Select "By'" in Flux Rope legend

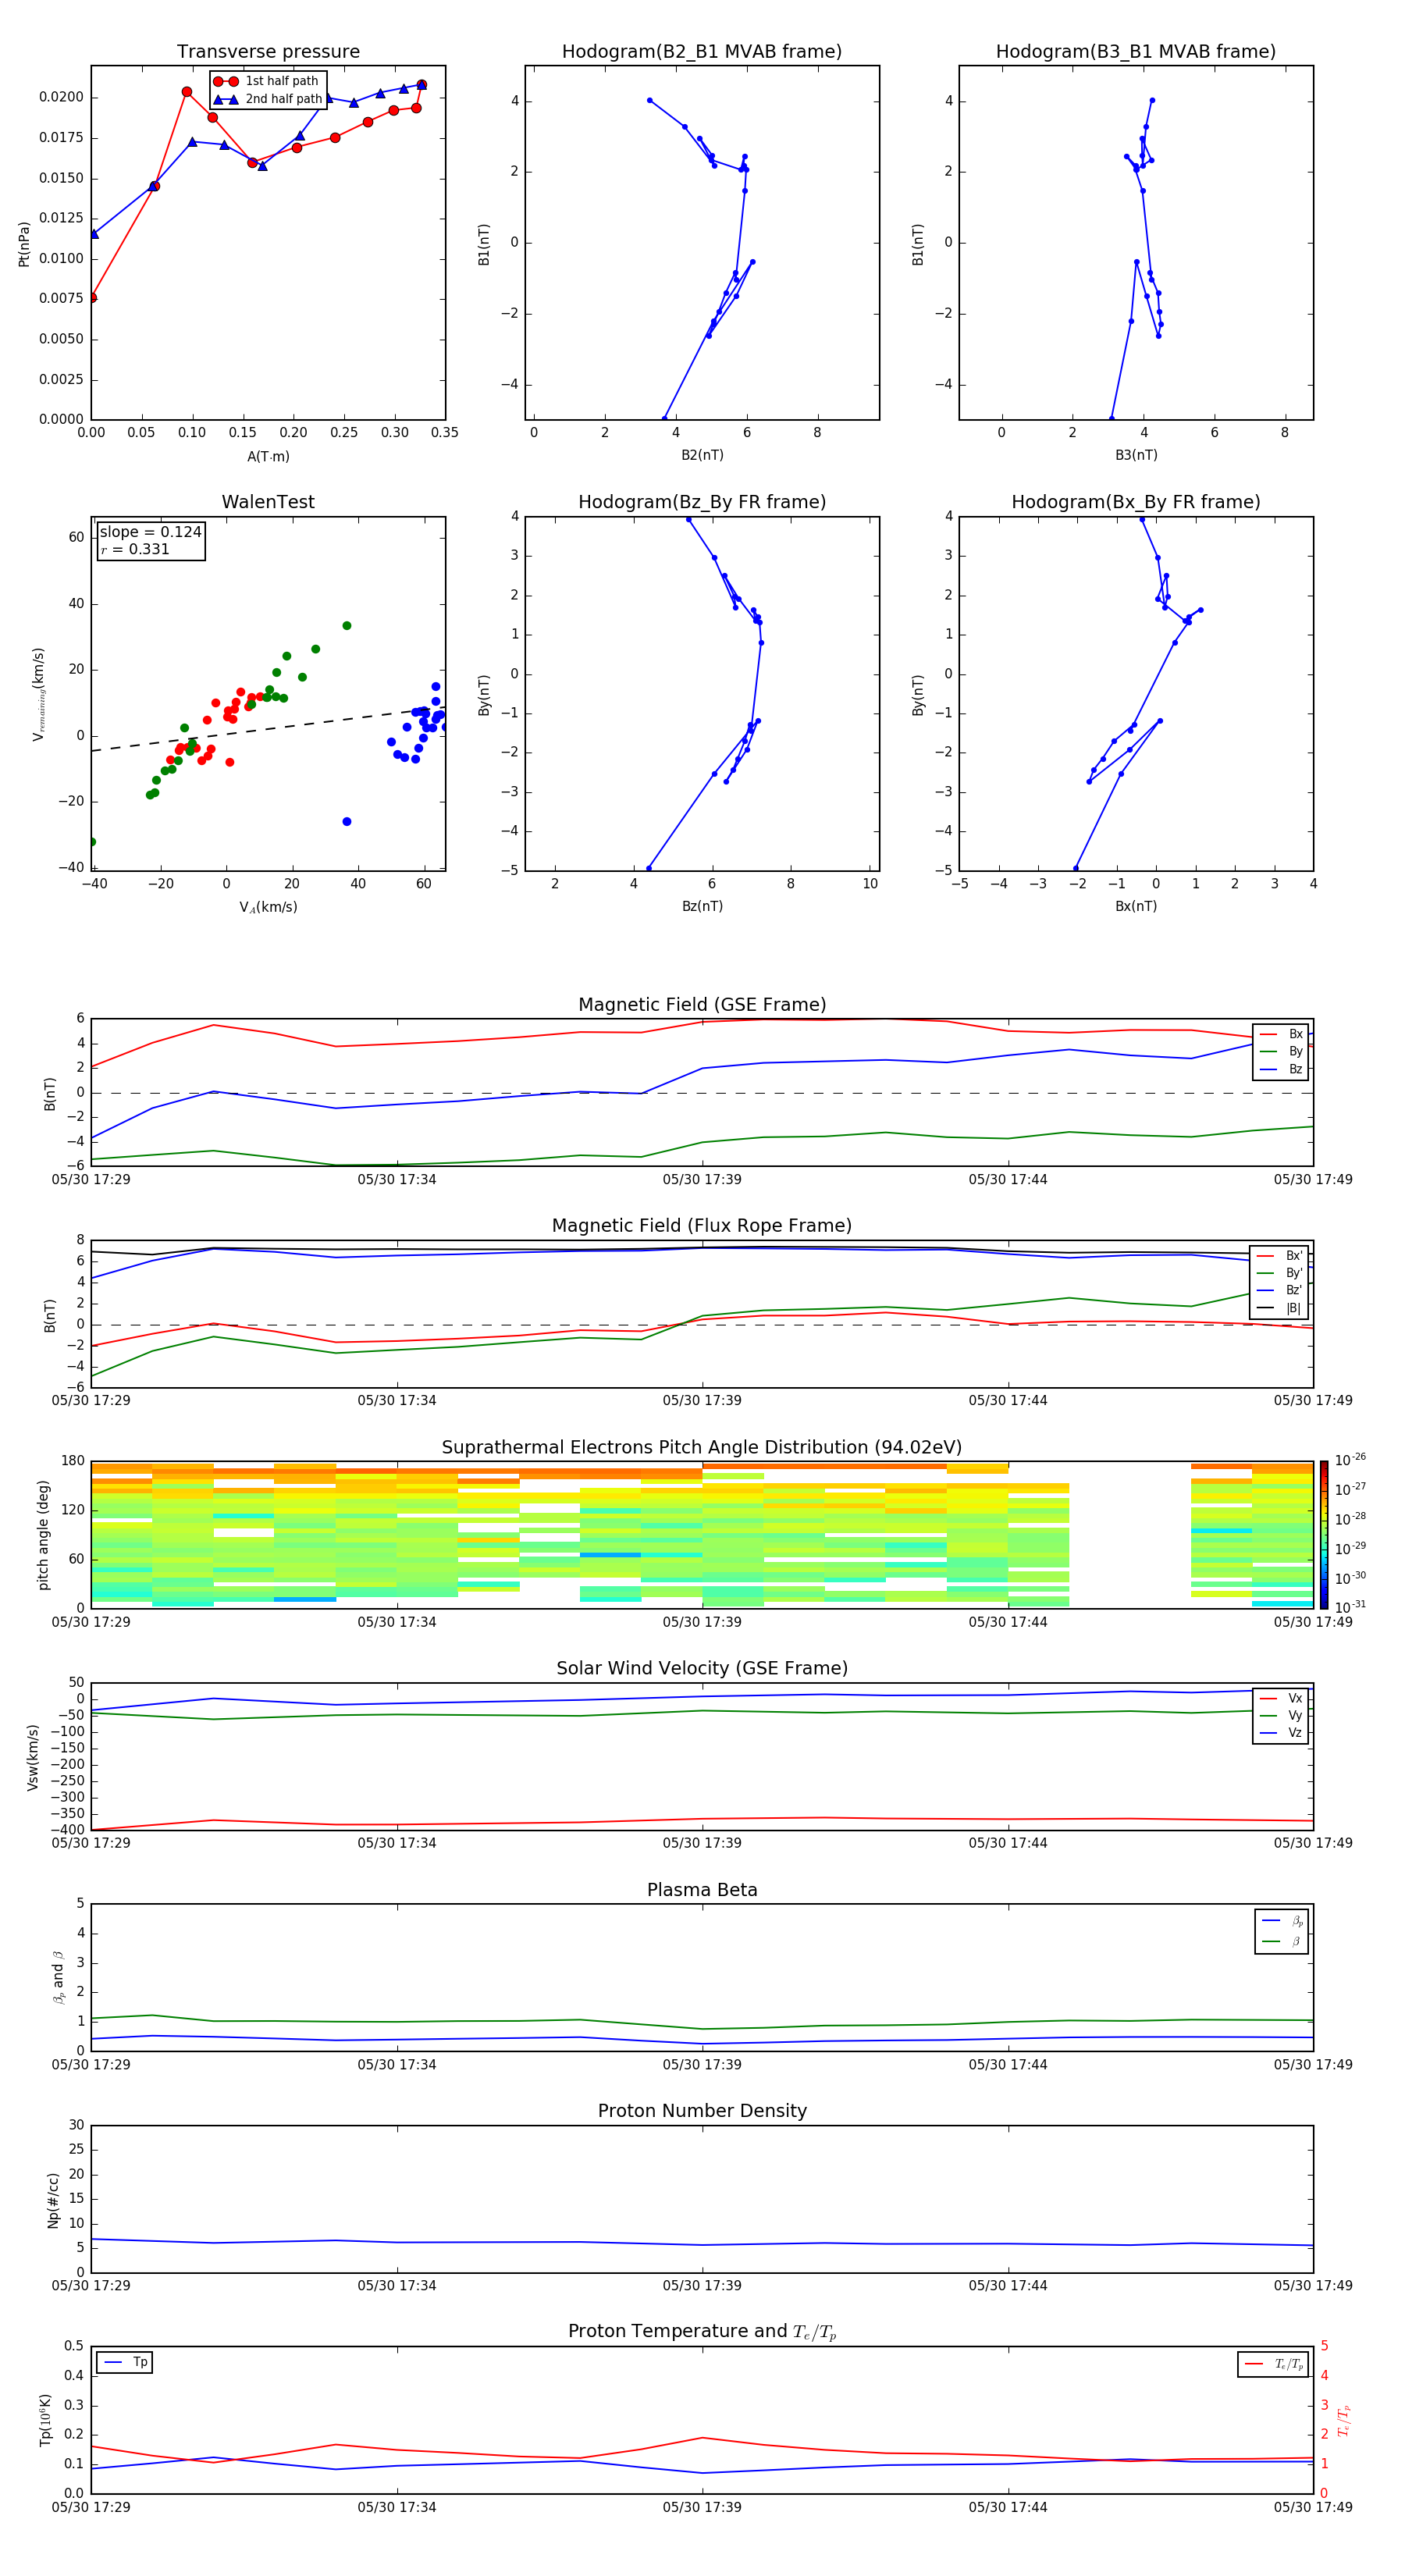tap(1280, 1273)
